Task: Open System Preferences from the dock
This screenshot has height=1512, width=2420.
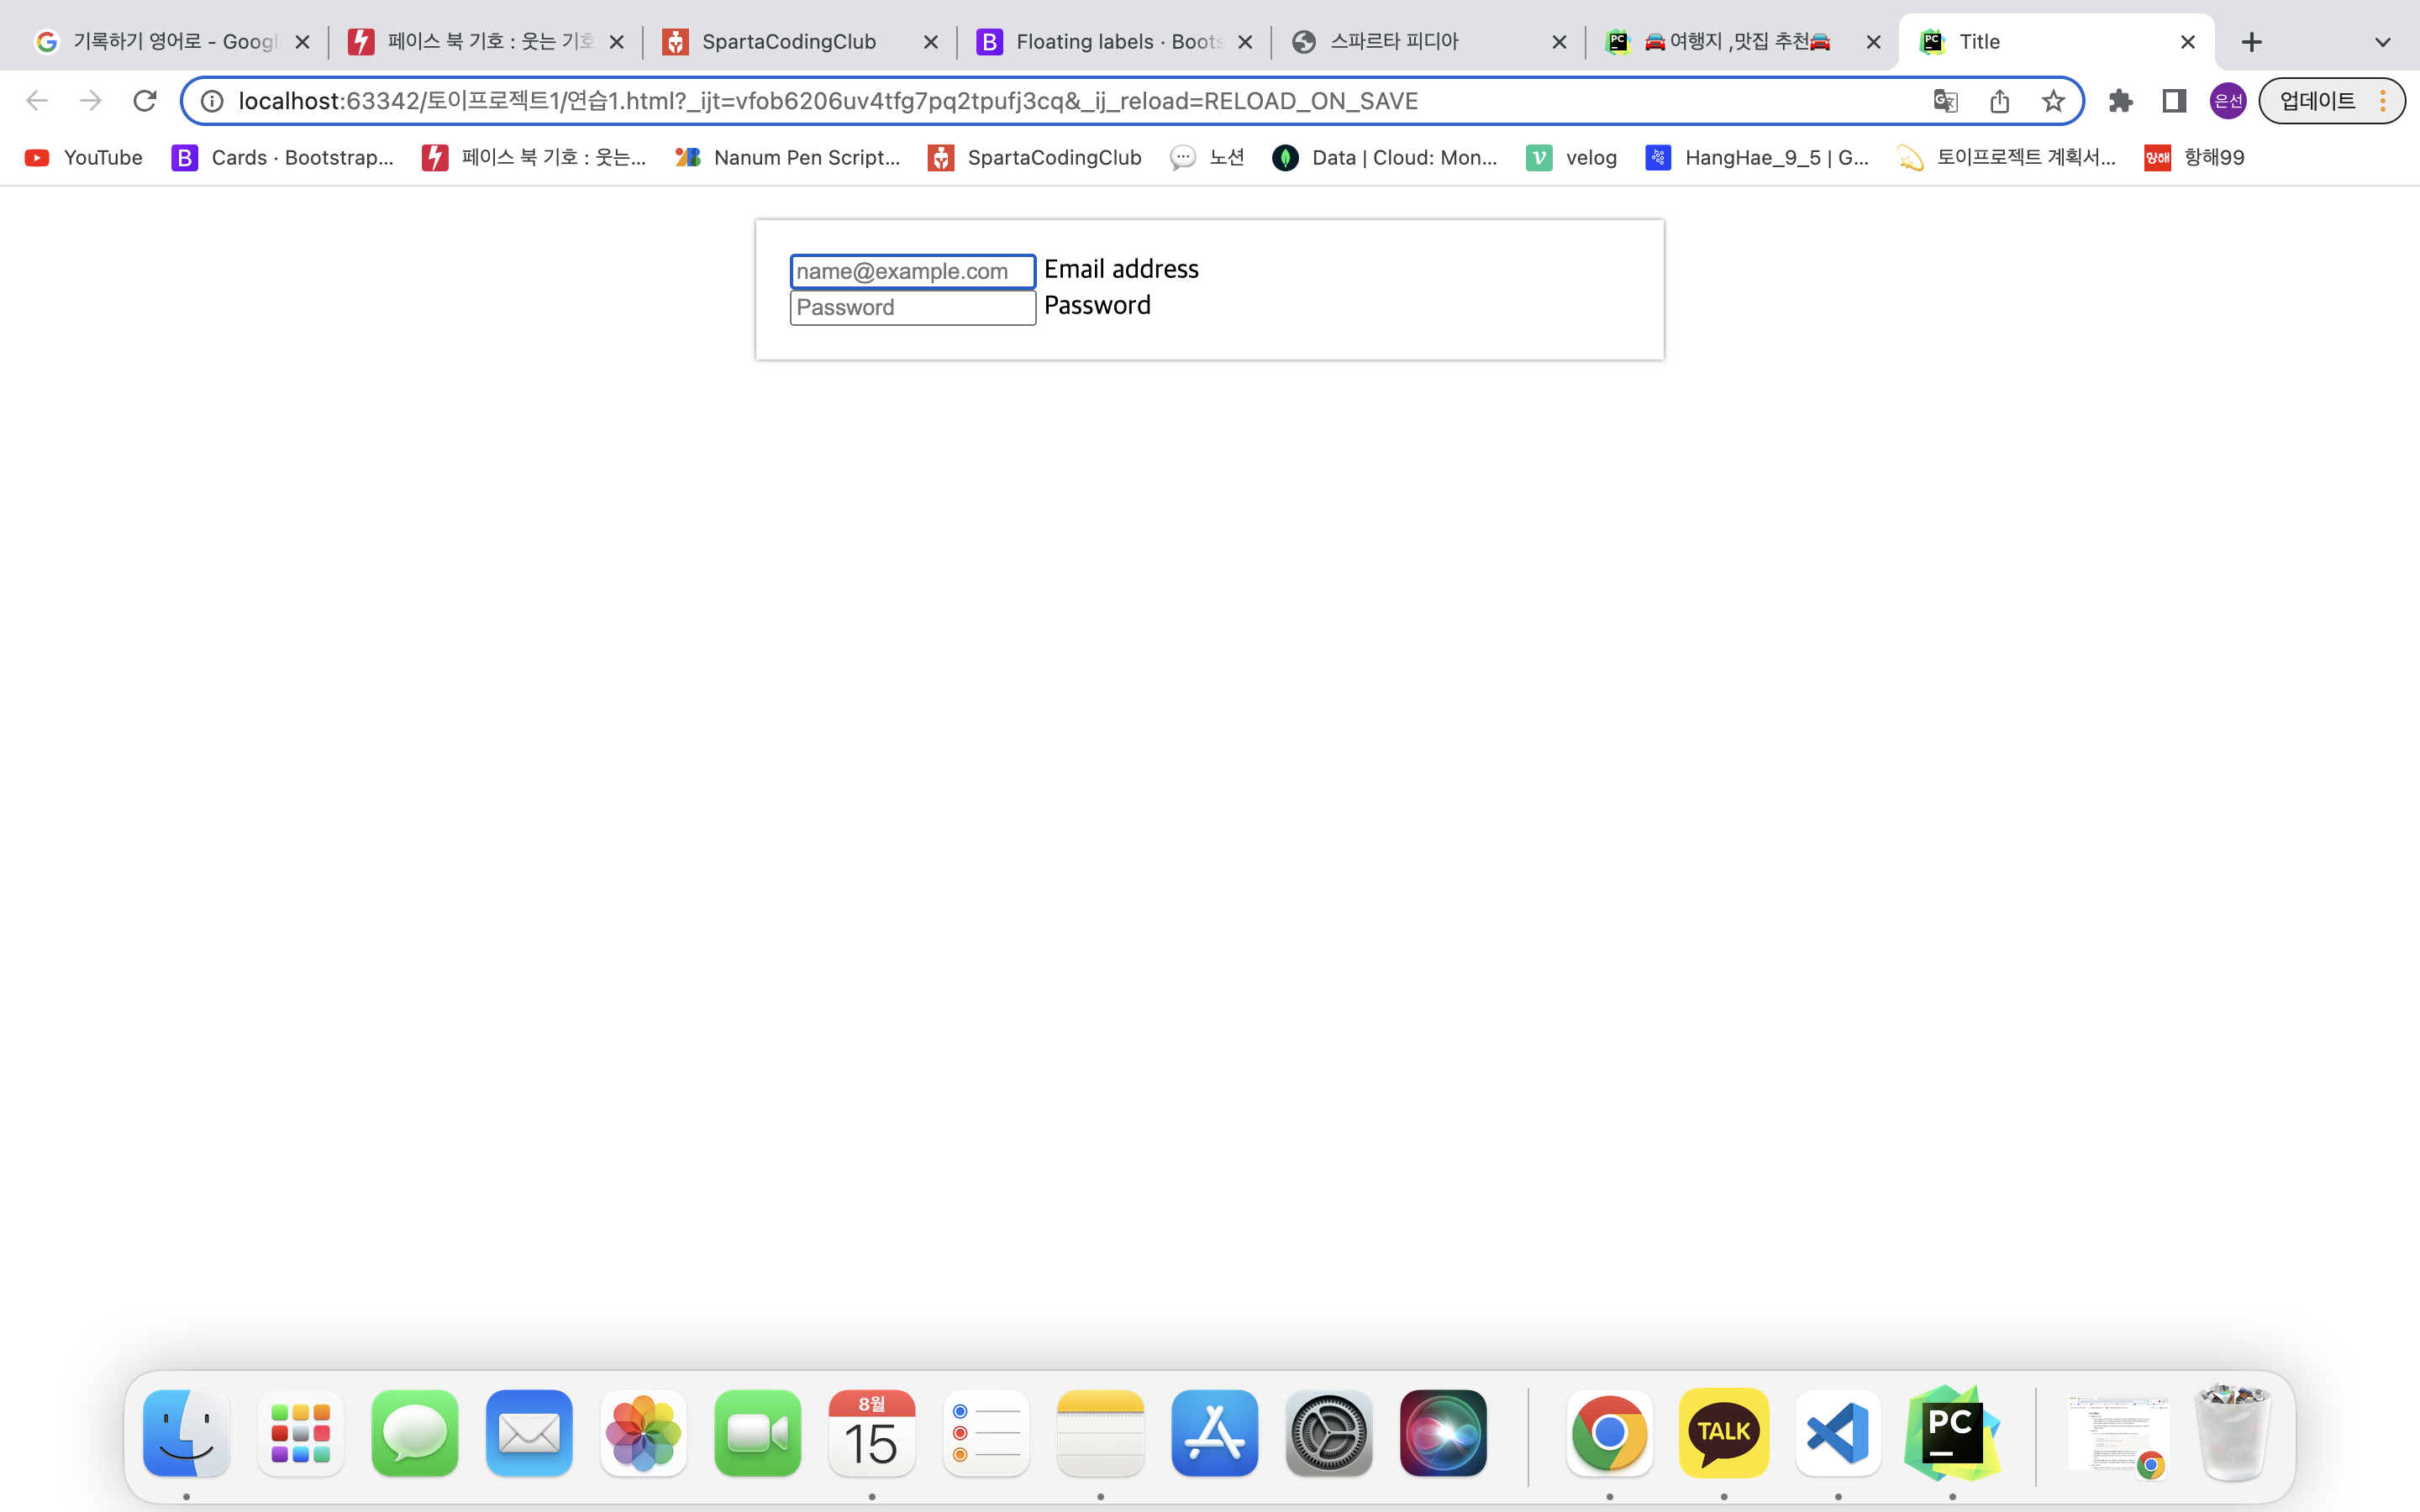Action: pyautogui.click(x=1329, y=1433)
